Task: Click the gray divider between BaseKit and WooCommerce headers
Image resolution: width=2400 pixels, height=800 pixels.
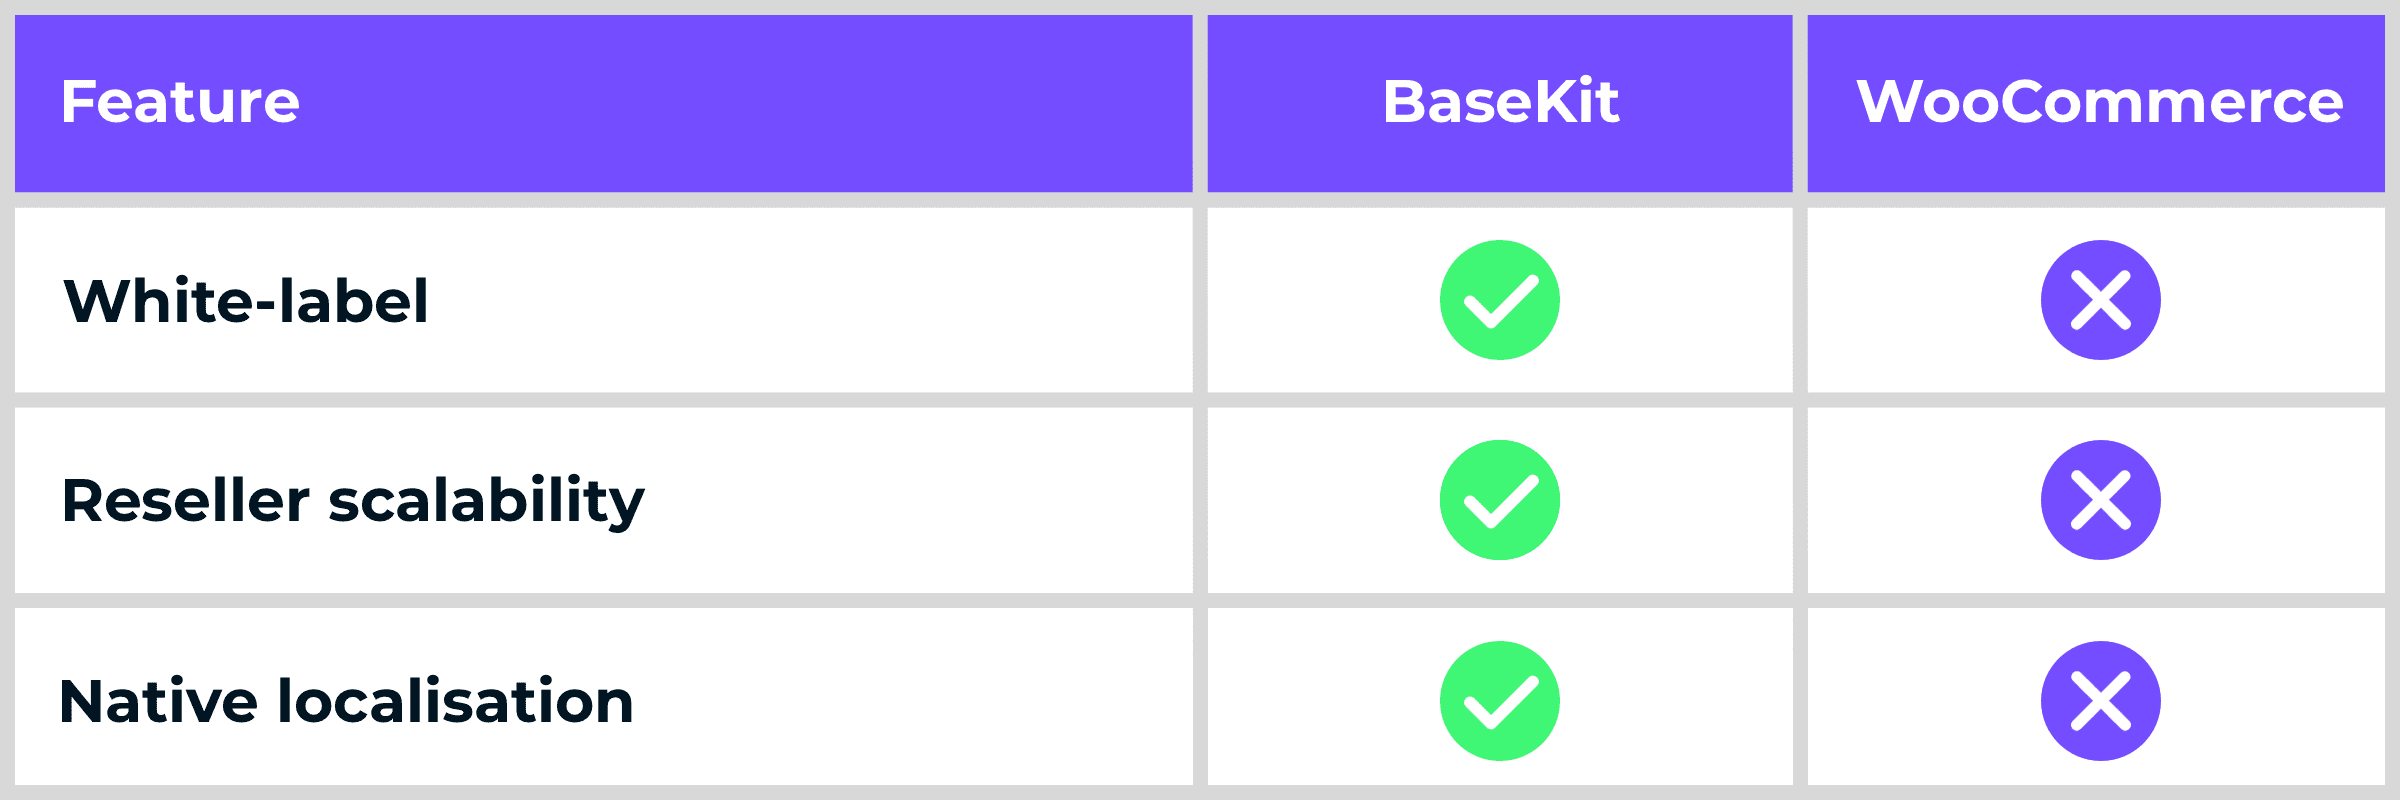Action: pyautogui.click(x=1800, y=102)
